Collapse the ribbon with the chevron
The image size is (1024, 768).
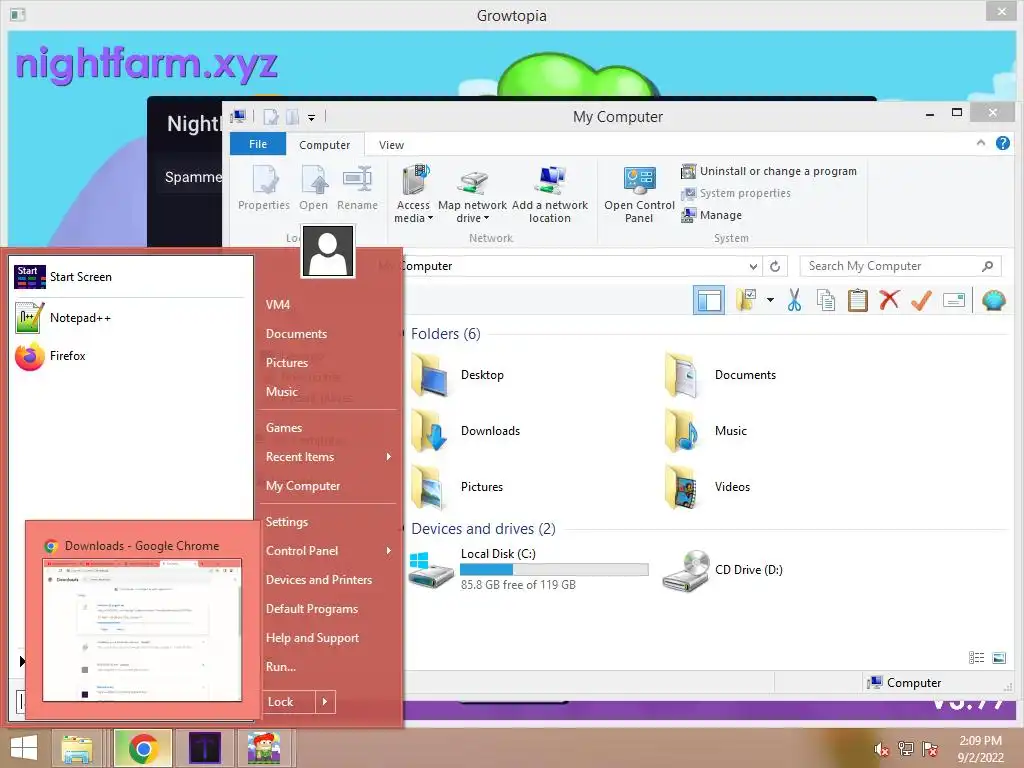coord(980,143)
